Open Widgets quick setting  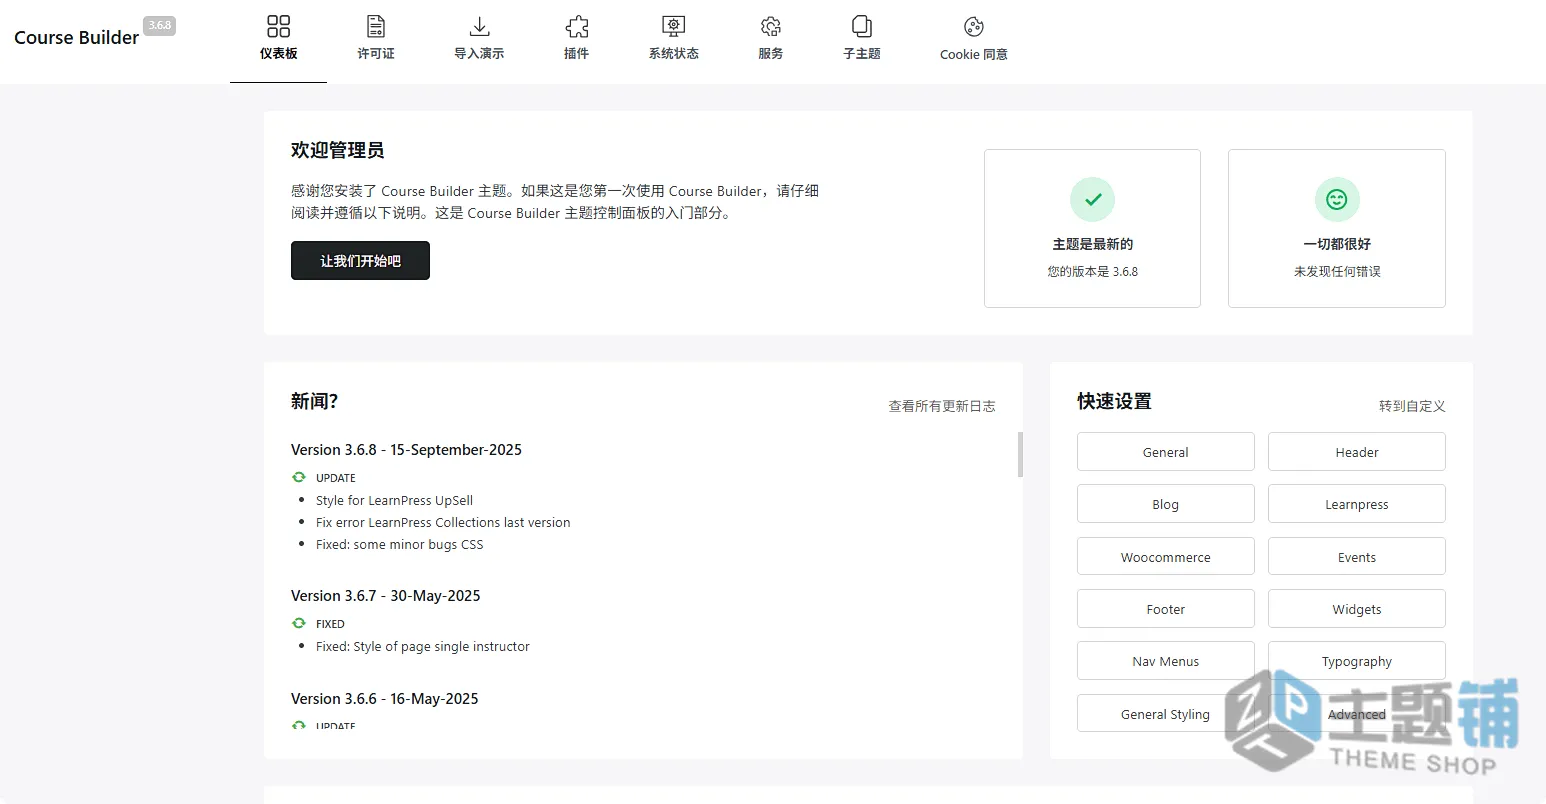tap(1357, 609)
